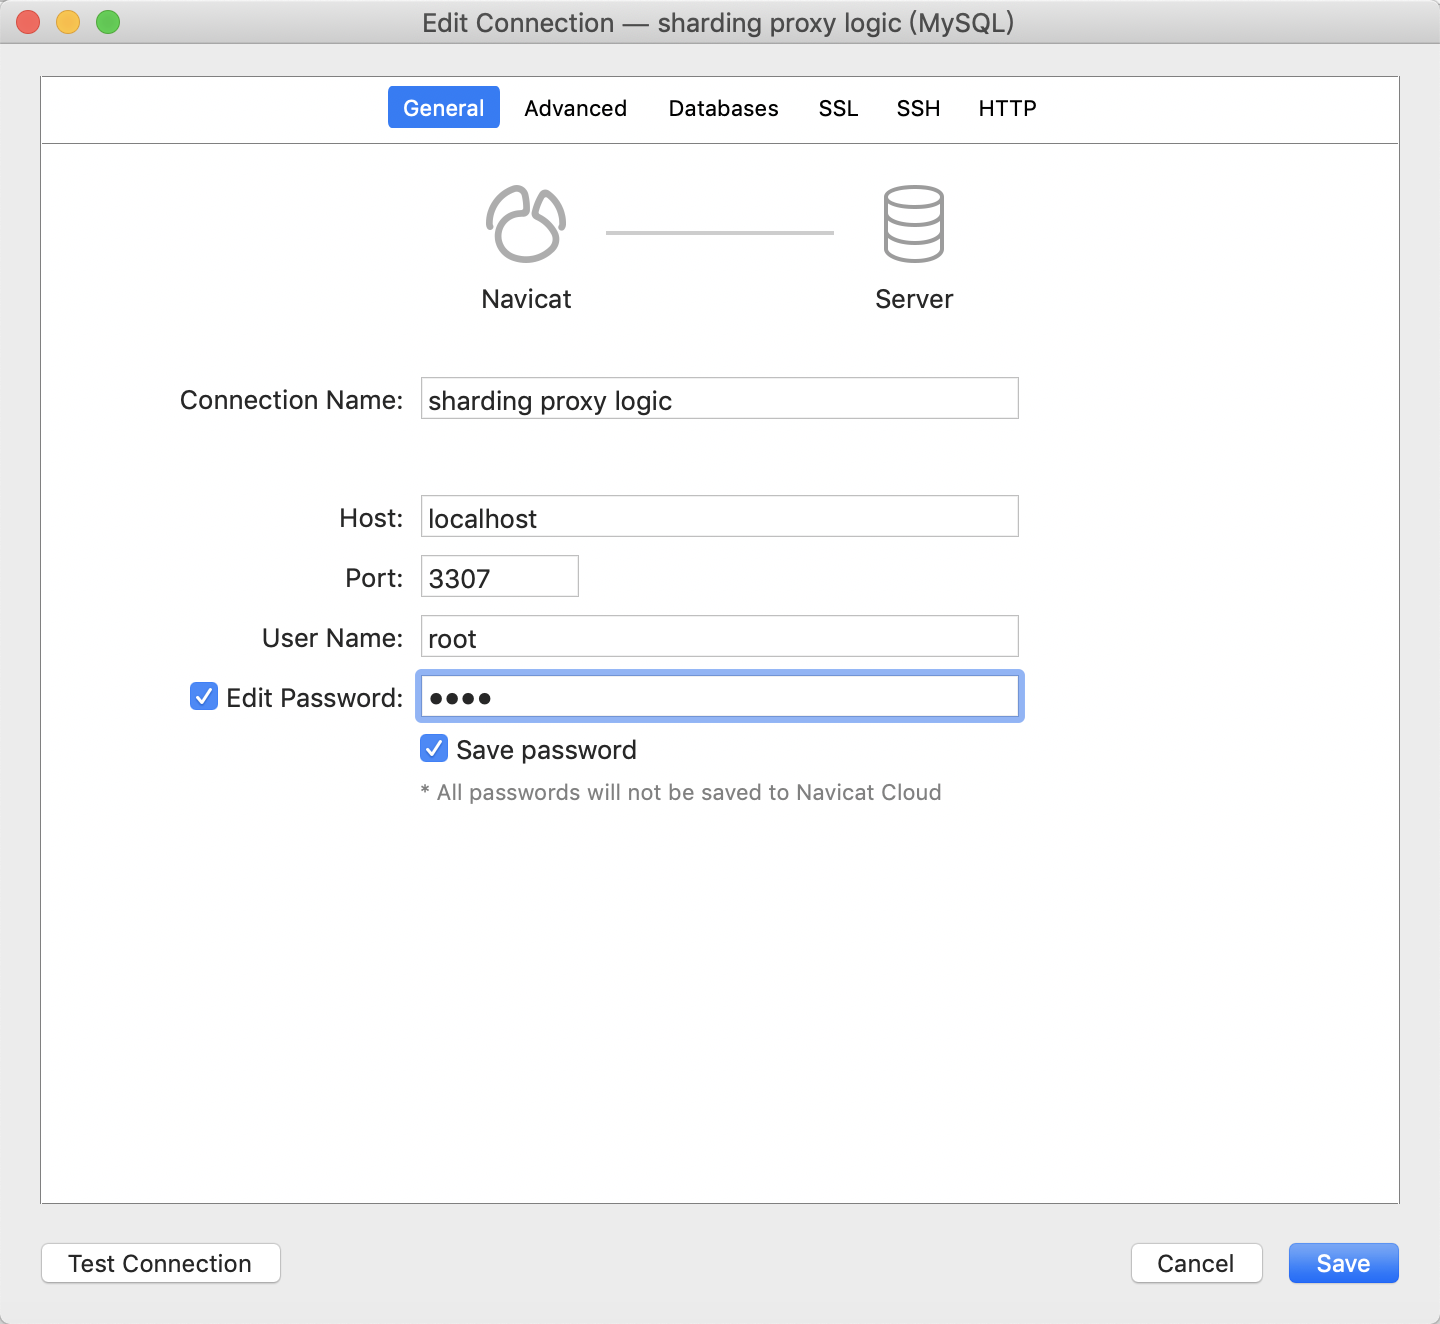Screen dimensions: 1440x1324
Task: Open the Databases settings tab
Action: [x=723, y=108]
